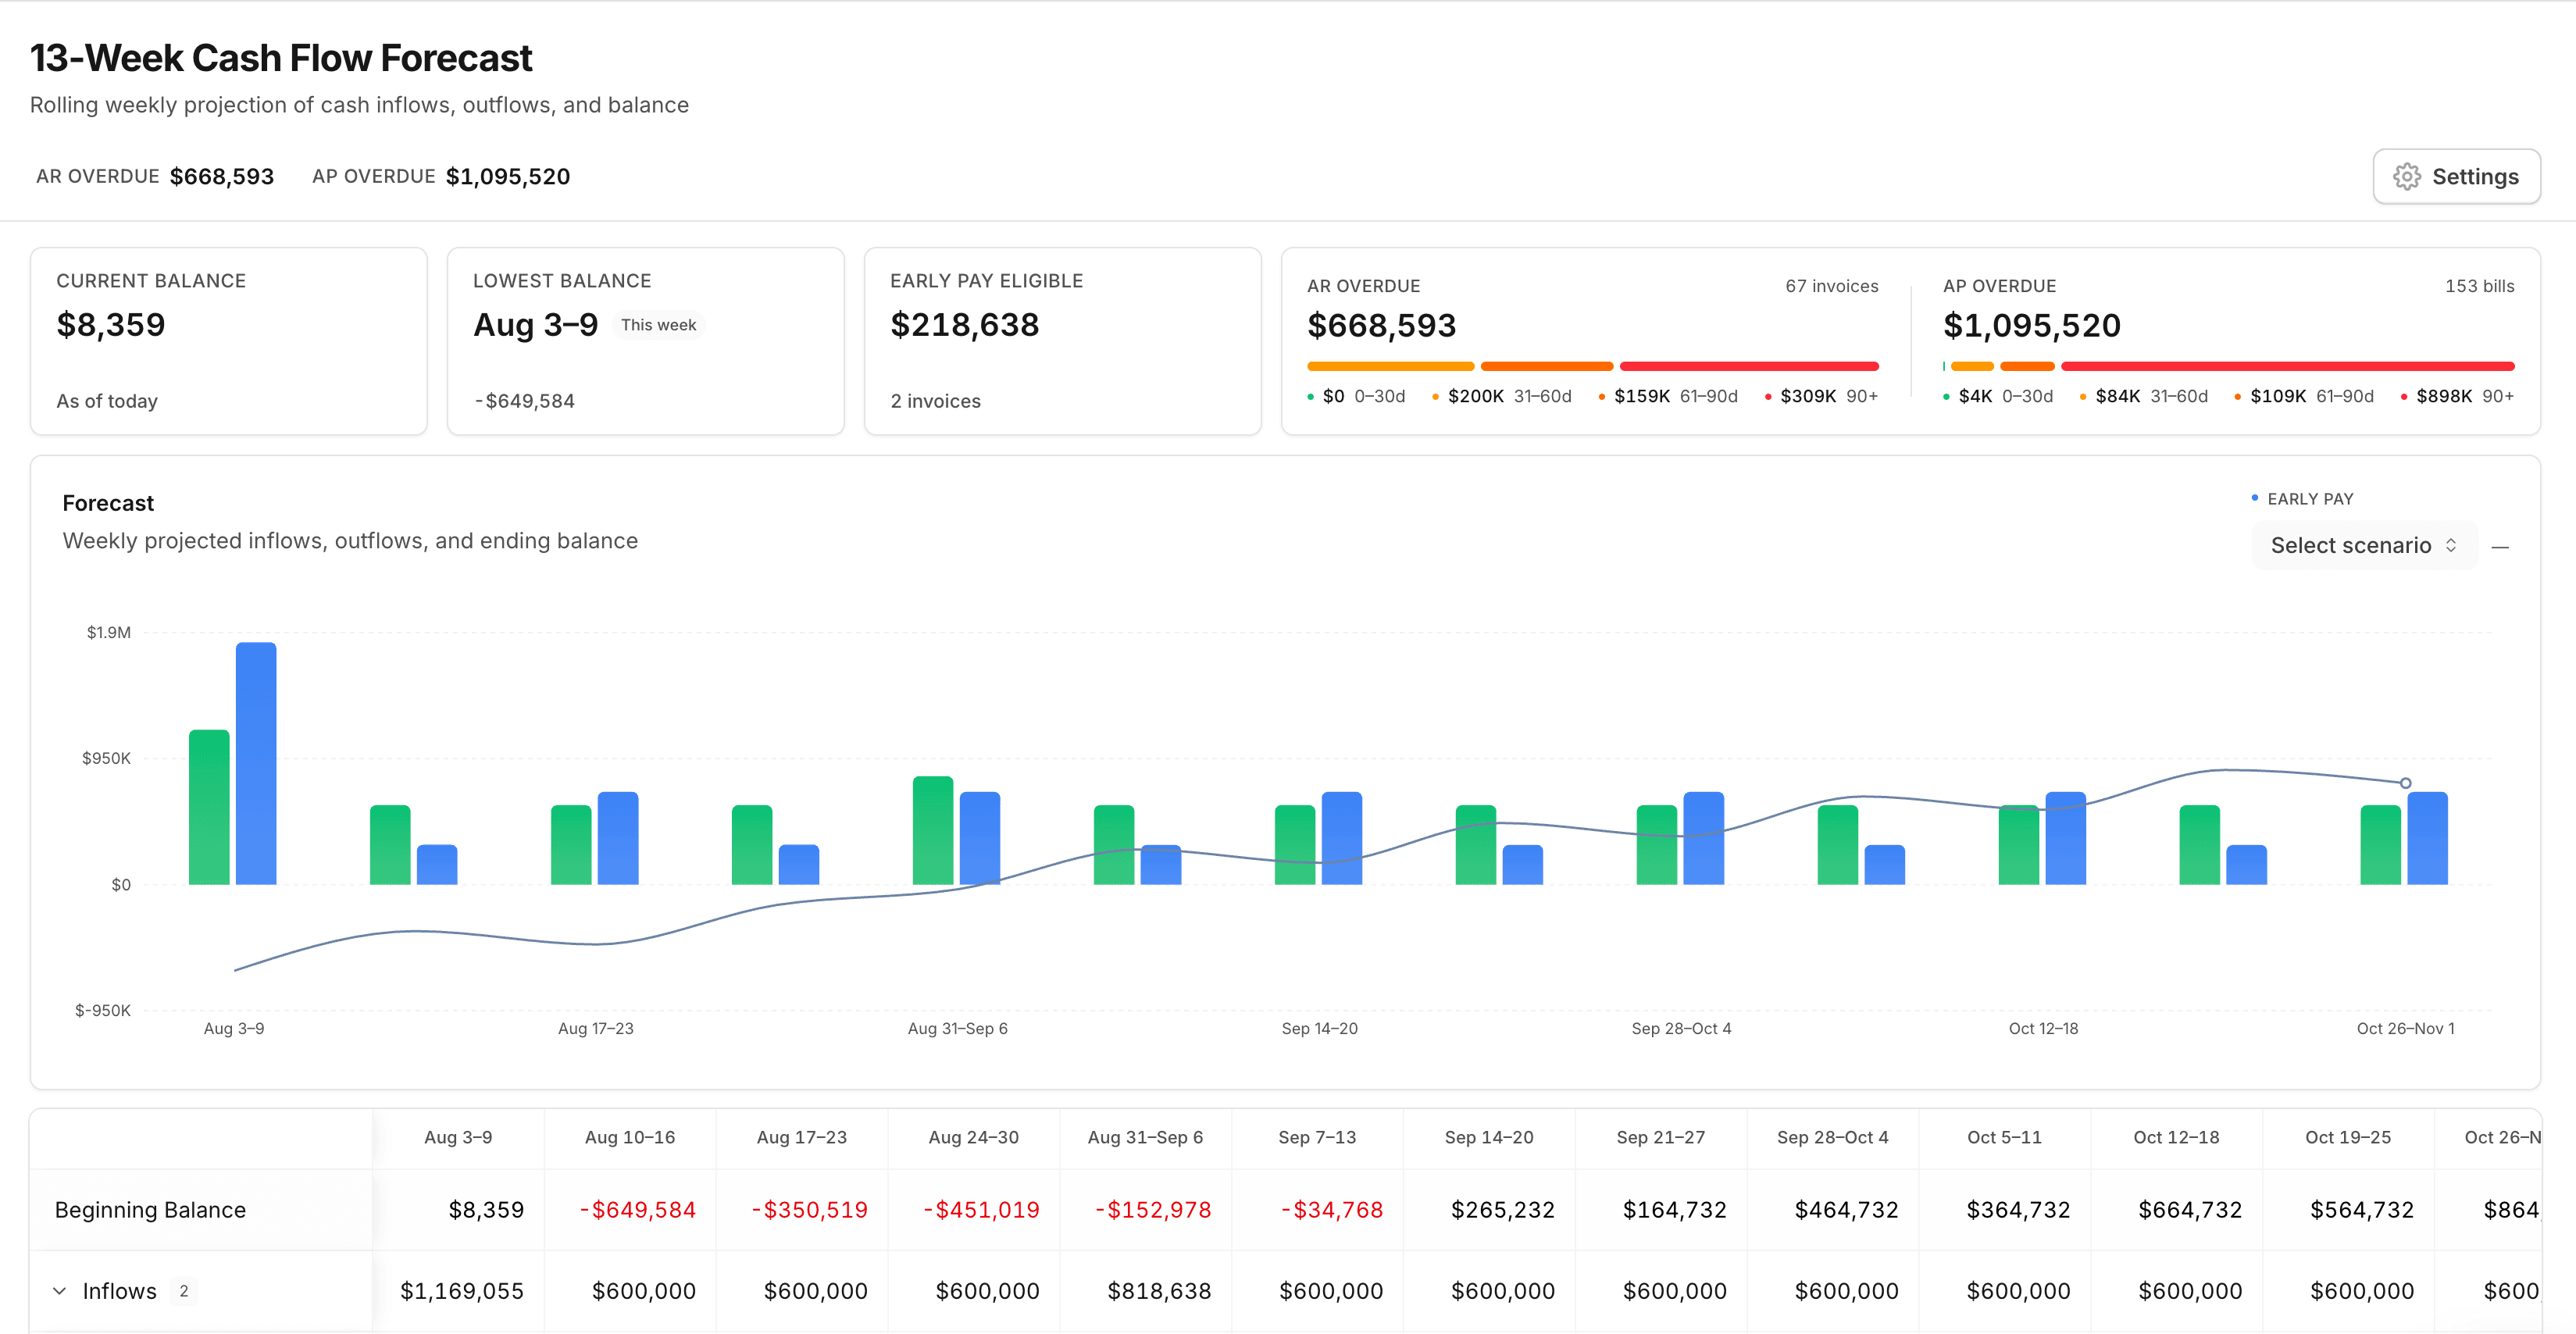Click the balance line end marker at Oct 26–Nov 1

tap(2405, 783)
